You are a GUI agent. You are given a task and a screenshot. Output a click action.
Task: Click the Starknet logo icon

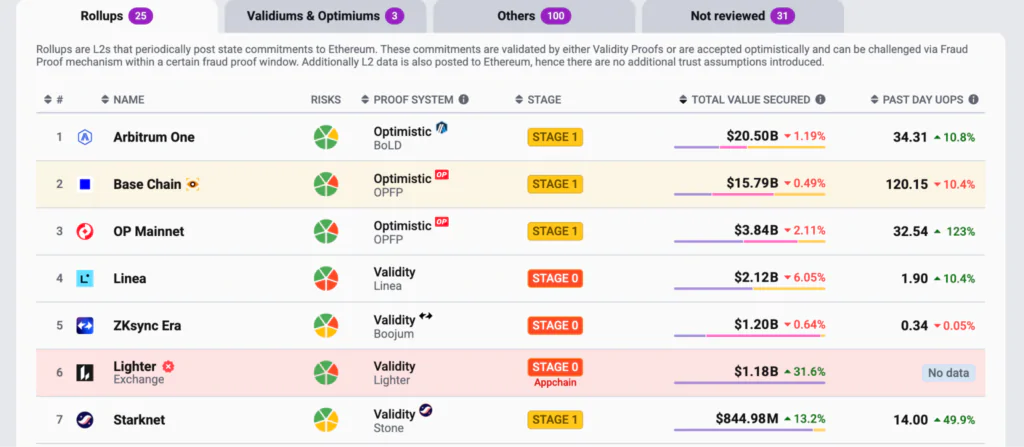[85, 419]
